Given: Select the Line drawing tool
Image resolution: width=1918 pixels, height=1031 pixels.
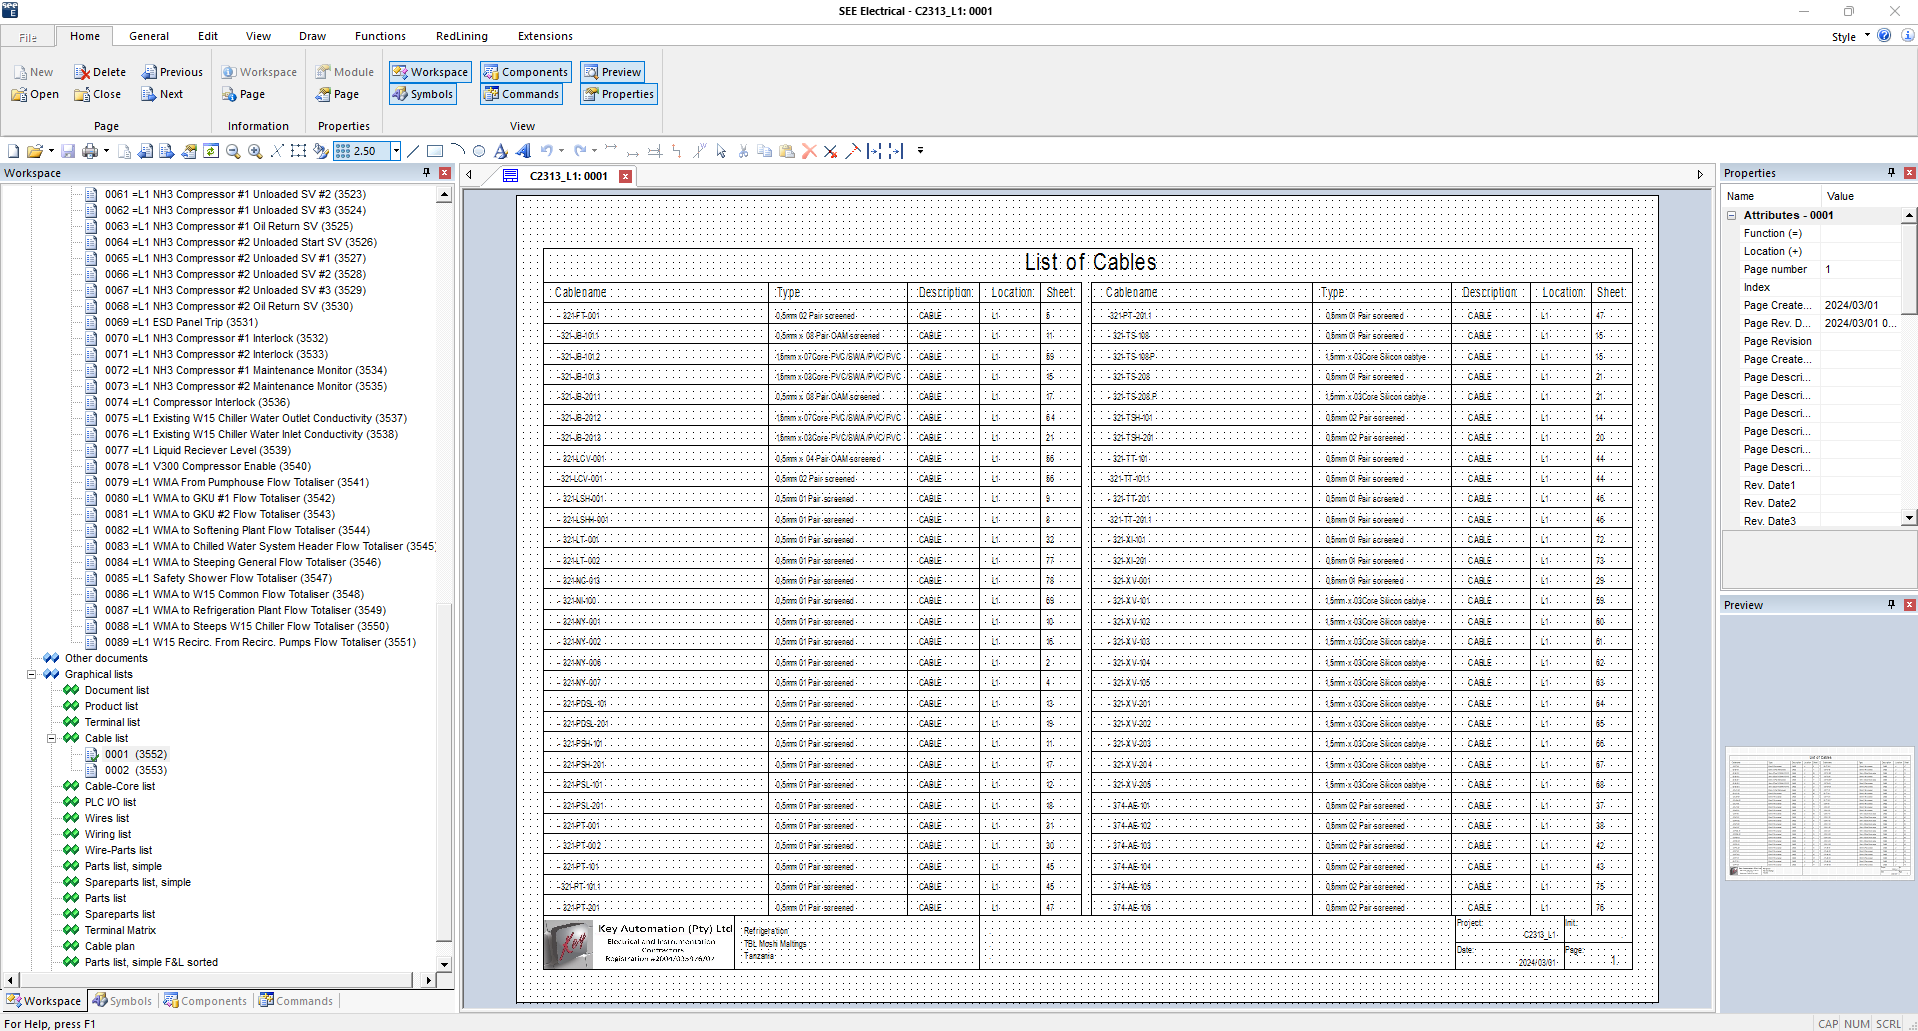Looking at the screenshot, I should 413,151.
